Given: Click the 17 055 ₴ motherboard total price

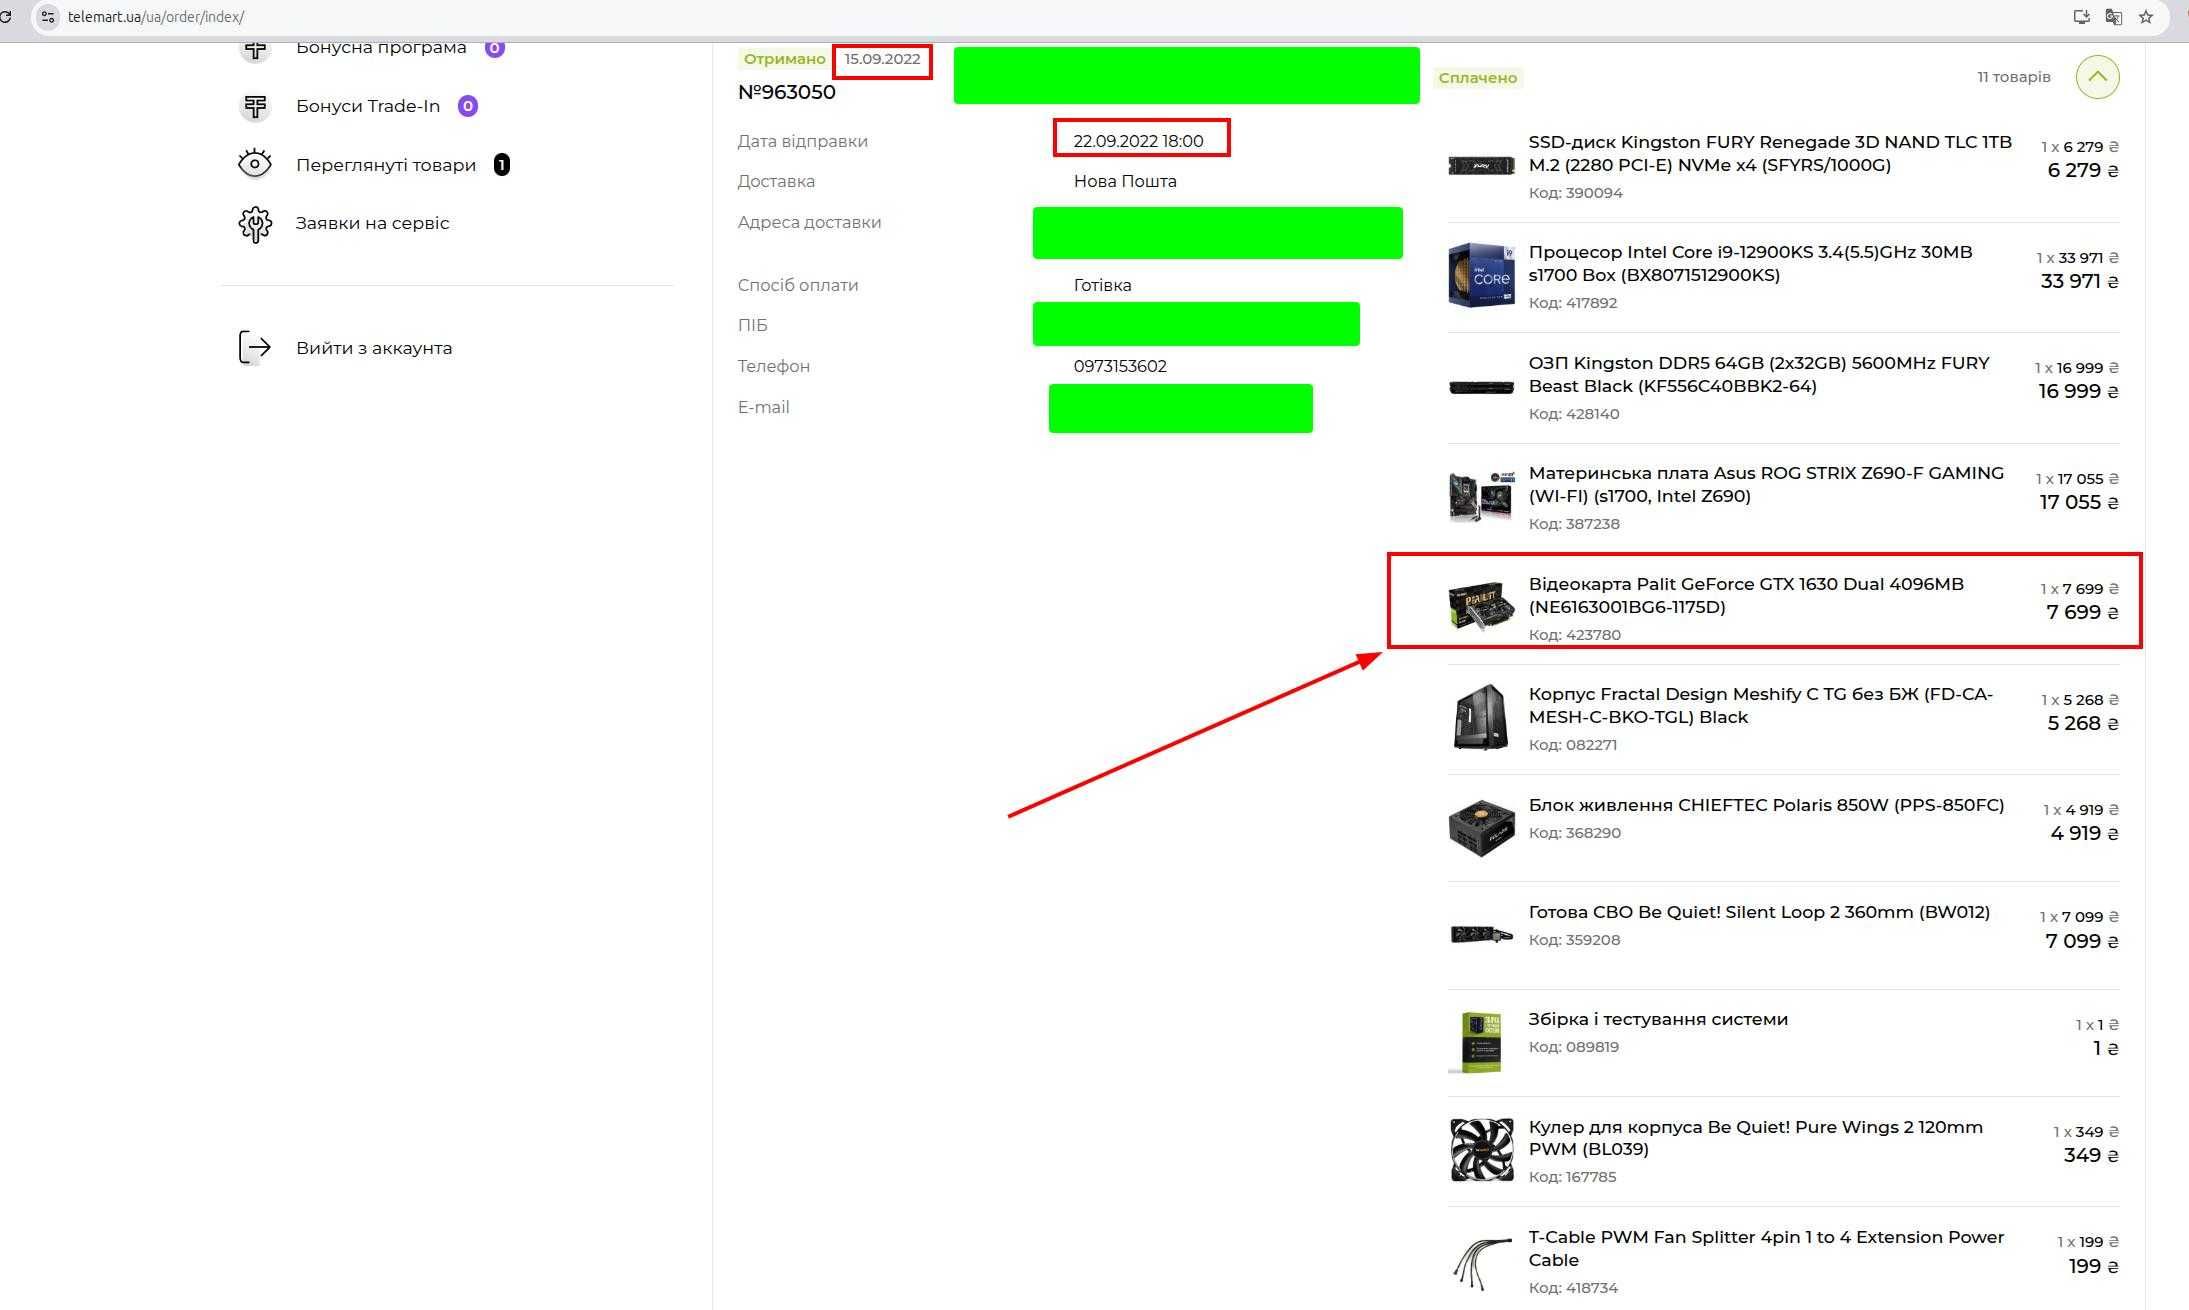Looking at the screenshot, I should [2079, 502].
